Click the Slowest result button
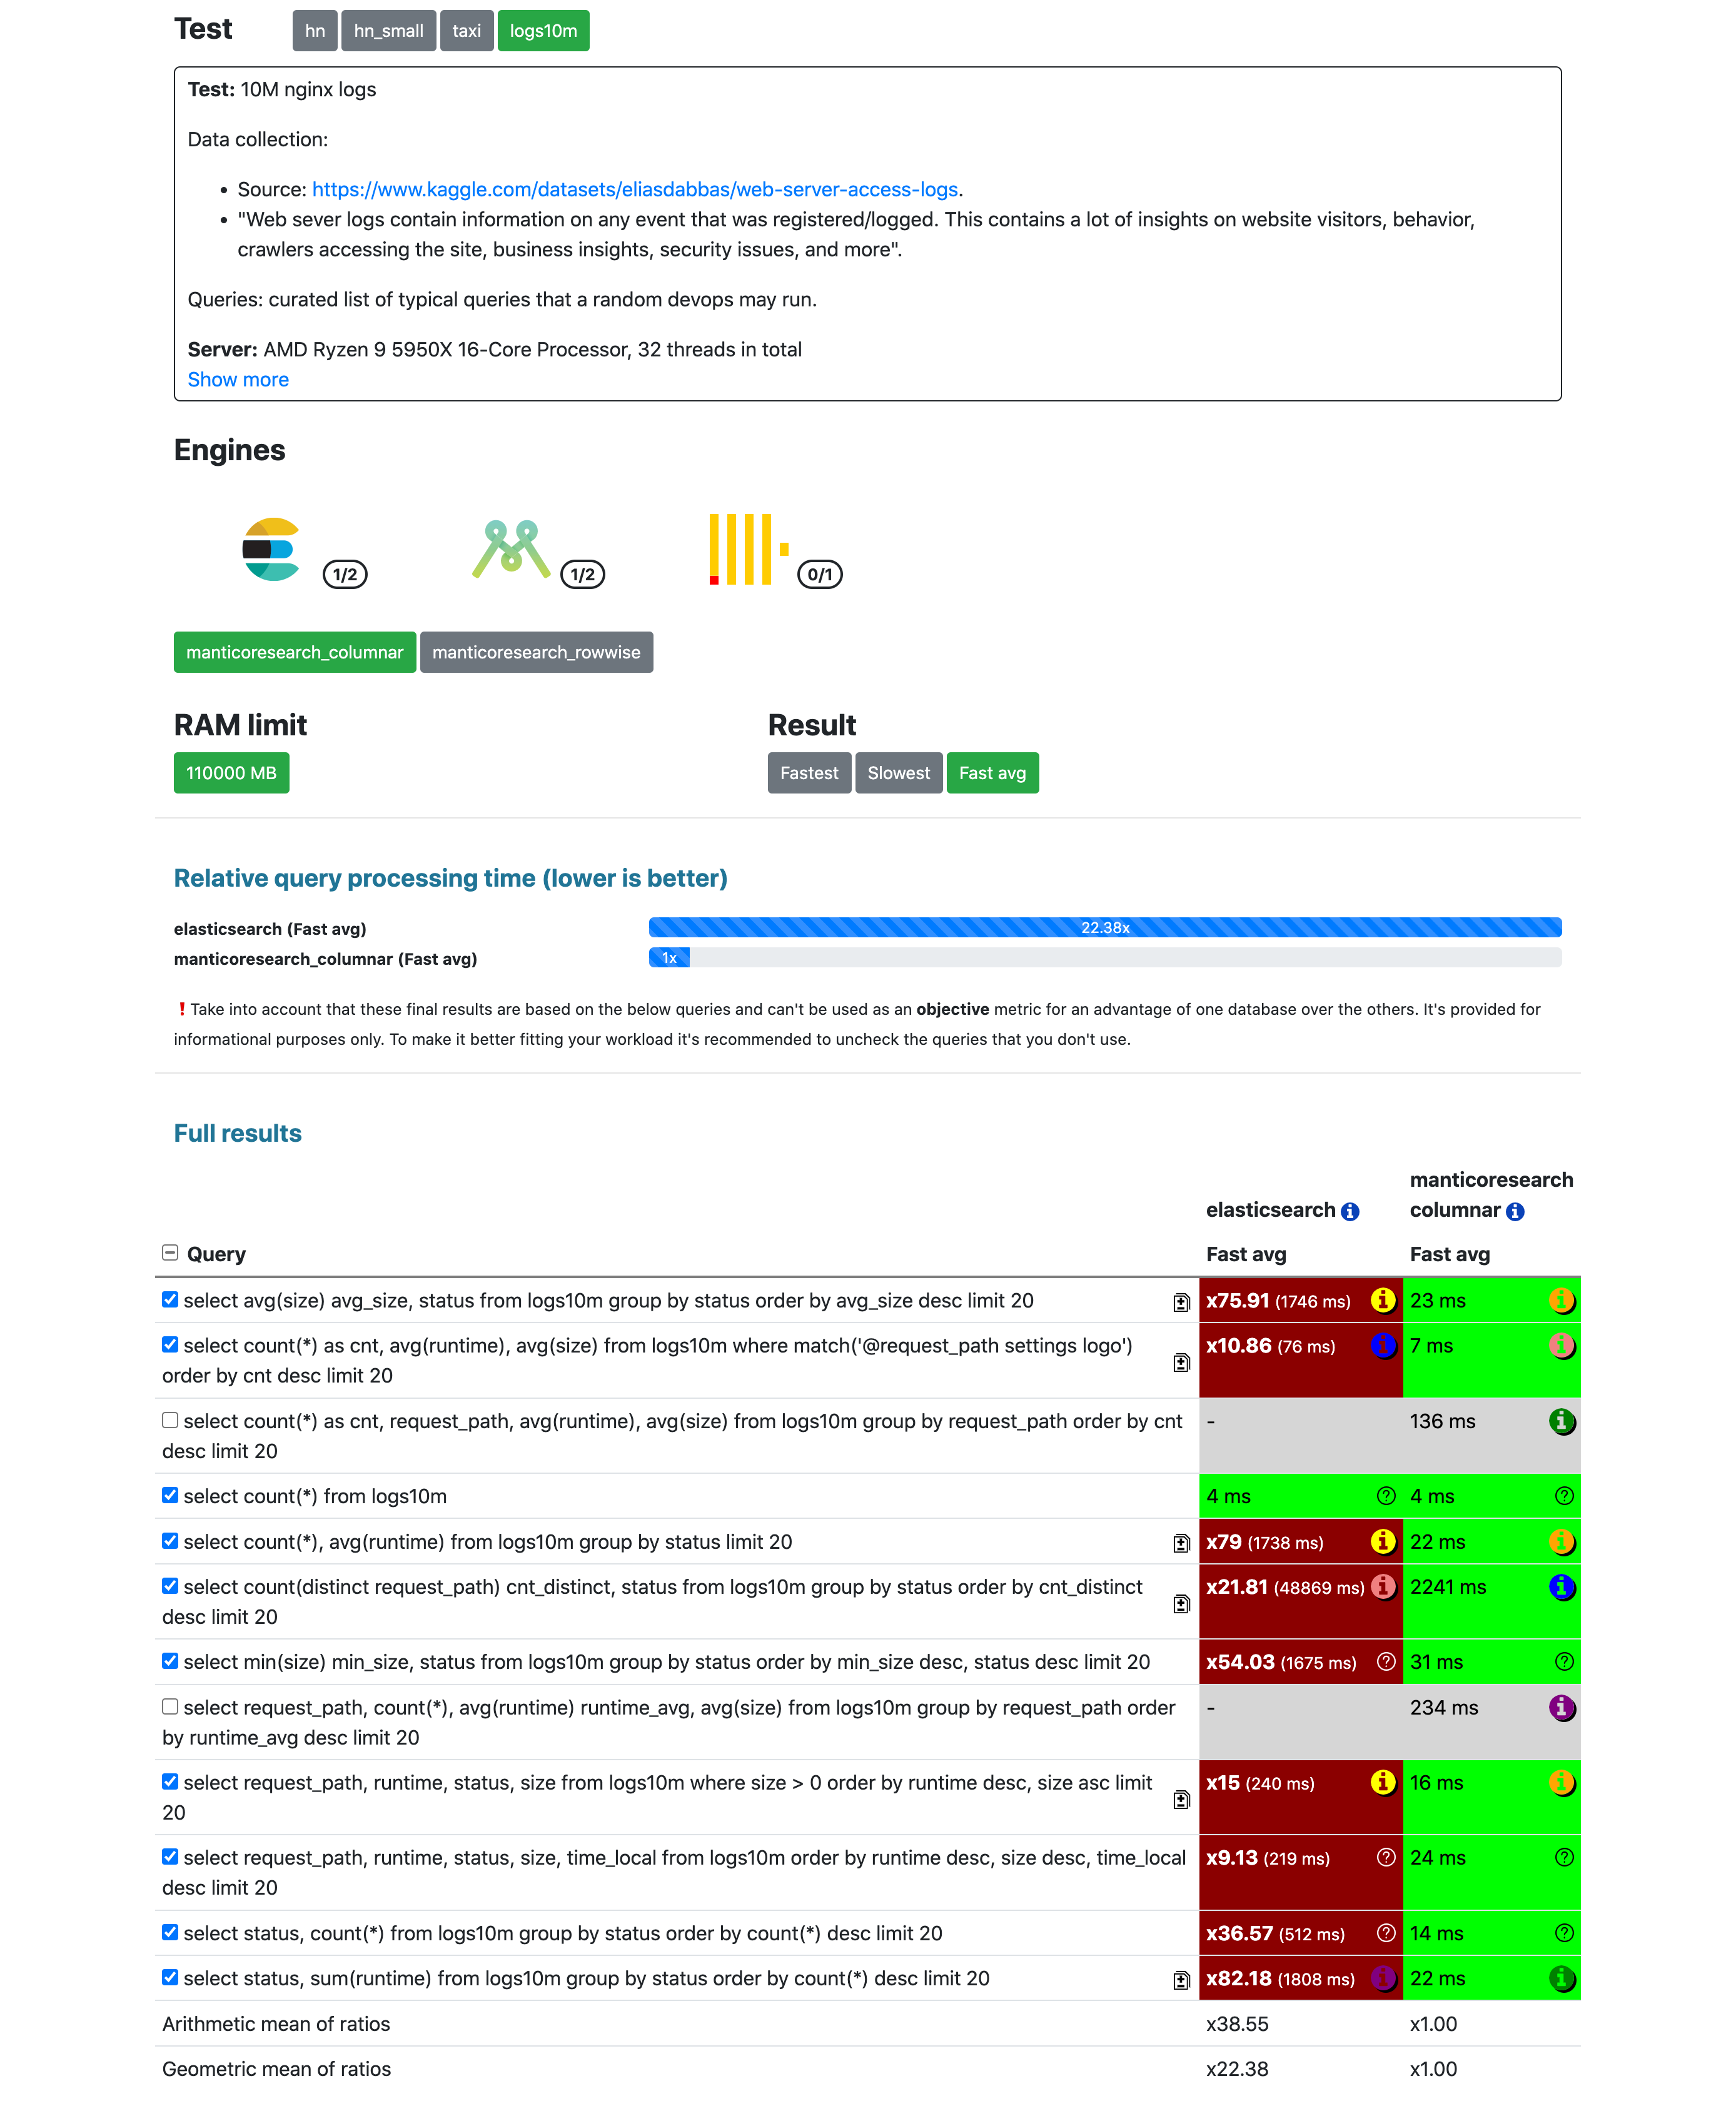The width and height of the screenshot is (1736, 2111). [x=896, y=772]
